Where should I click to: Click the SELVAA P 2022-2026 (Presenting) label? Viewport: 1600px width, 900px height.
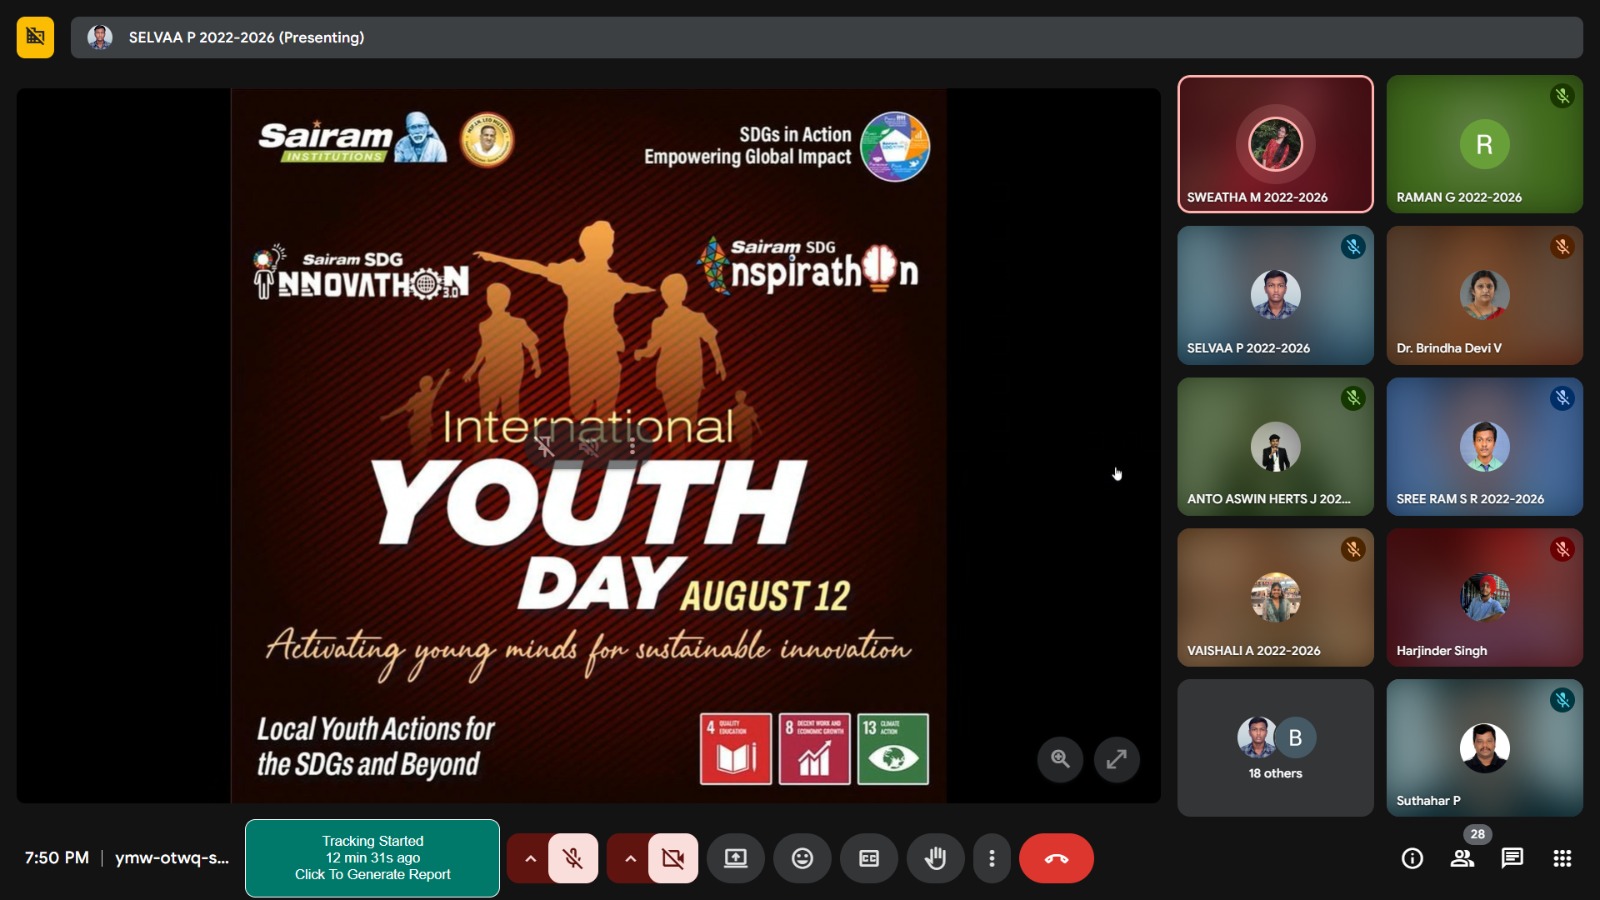coord(246,37)
